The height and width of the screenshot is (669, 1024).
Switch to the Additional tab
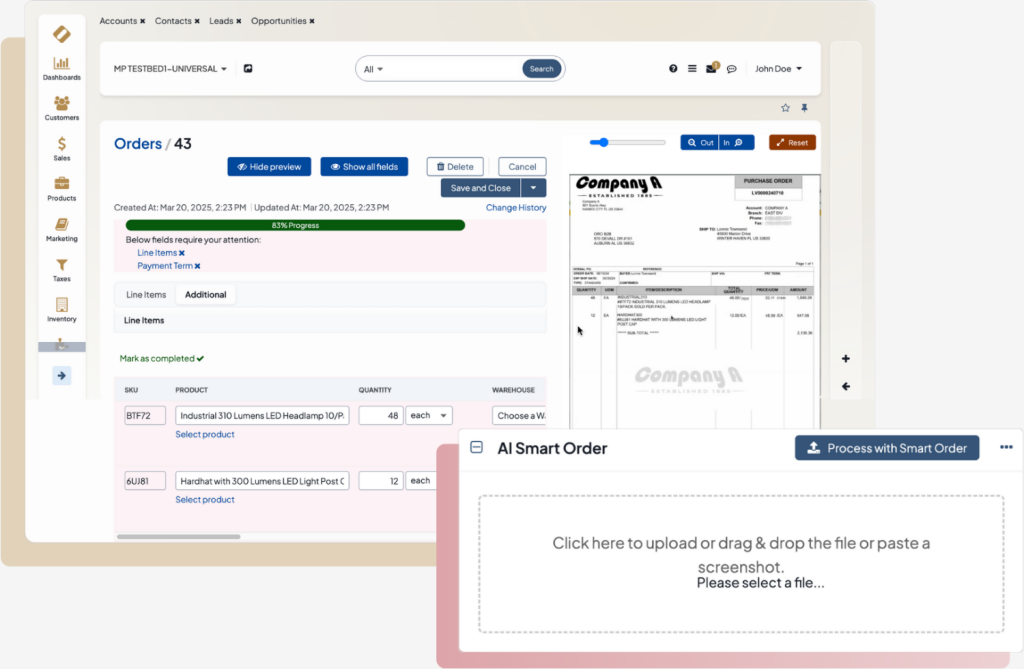205,295
